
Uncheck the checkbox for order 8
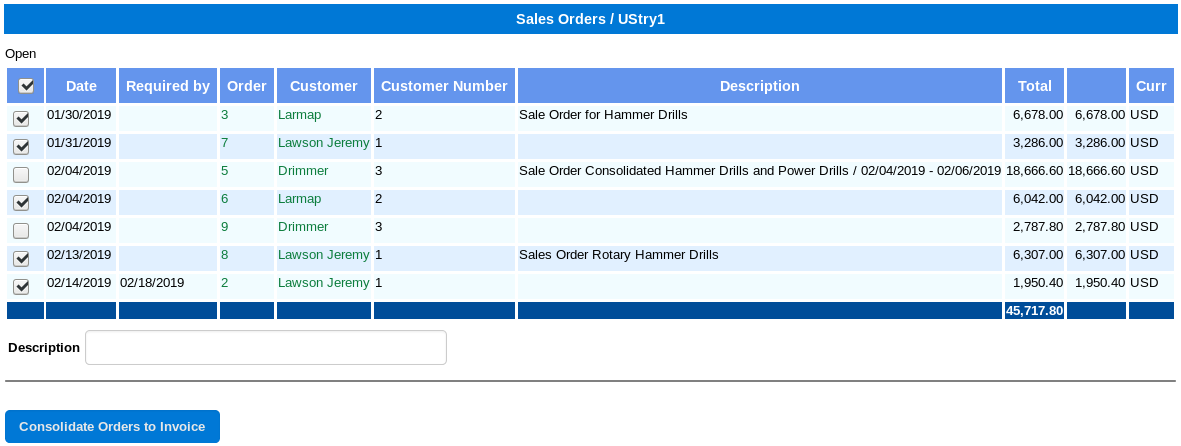pos(22,258)
